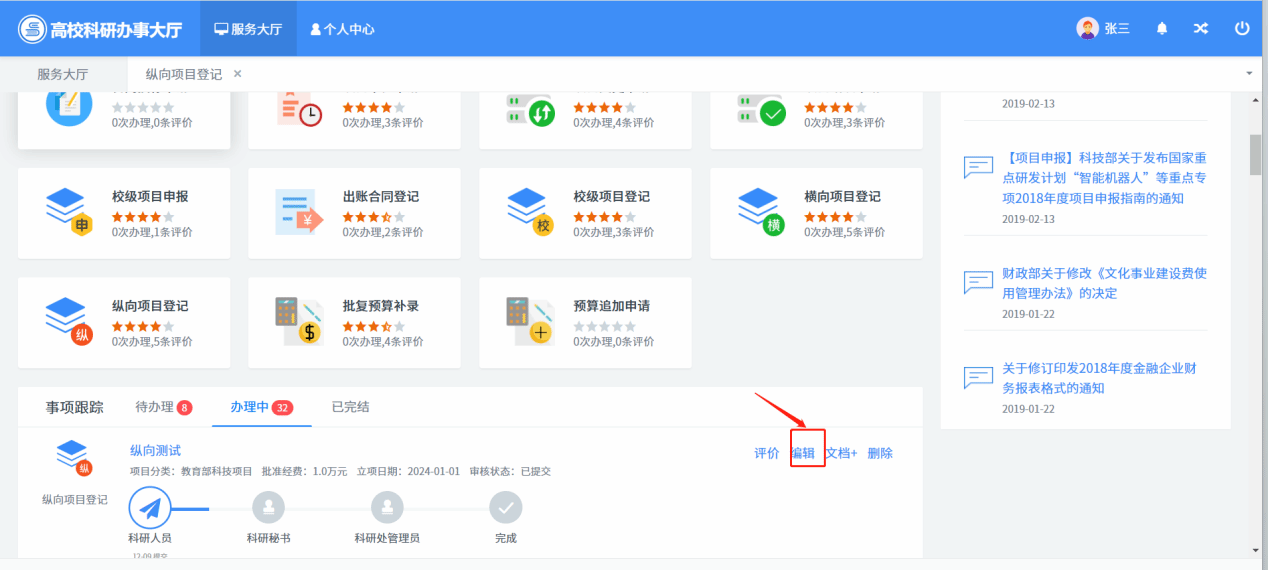Select the 已完结 tab

pyautogui.click(x=350, y=407)
